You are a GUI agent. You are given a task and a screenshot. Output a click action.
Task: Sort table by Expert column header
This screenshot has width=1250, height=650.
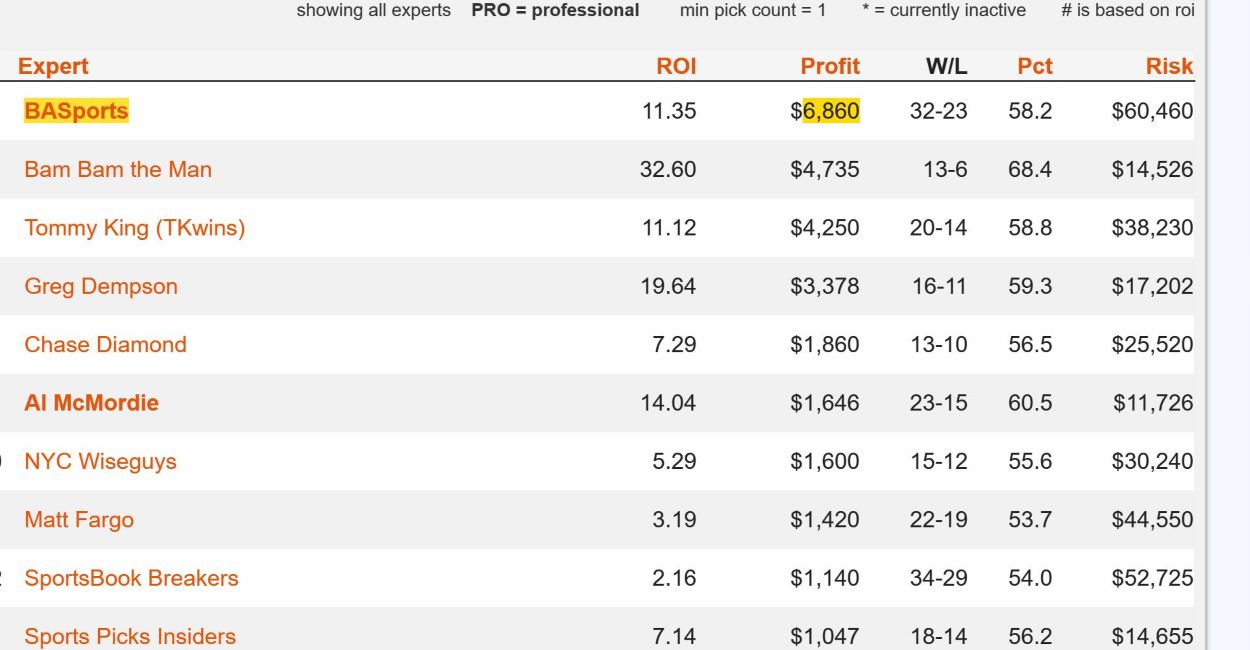53,66
